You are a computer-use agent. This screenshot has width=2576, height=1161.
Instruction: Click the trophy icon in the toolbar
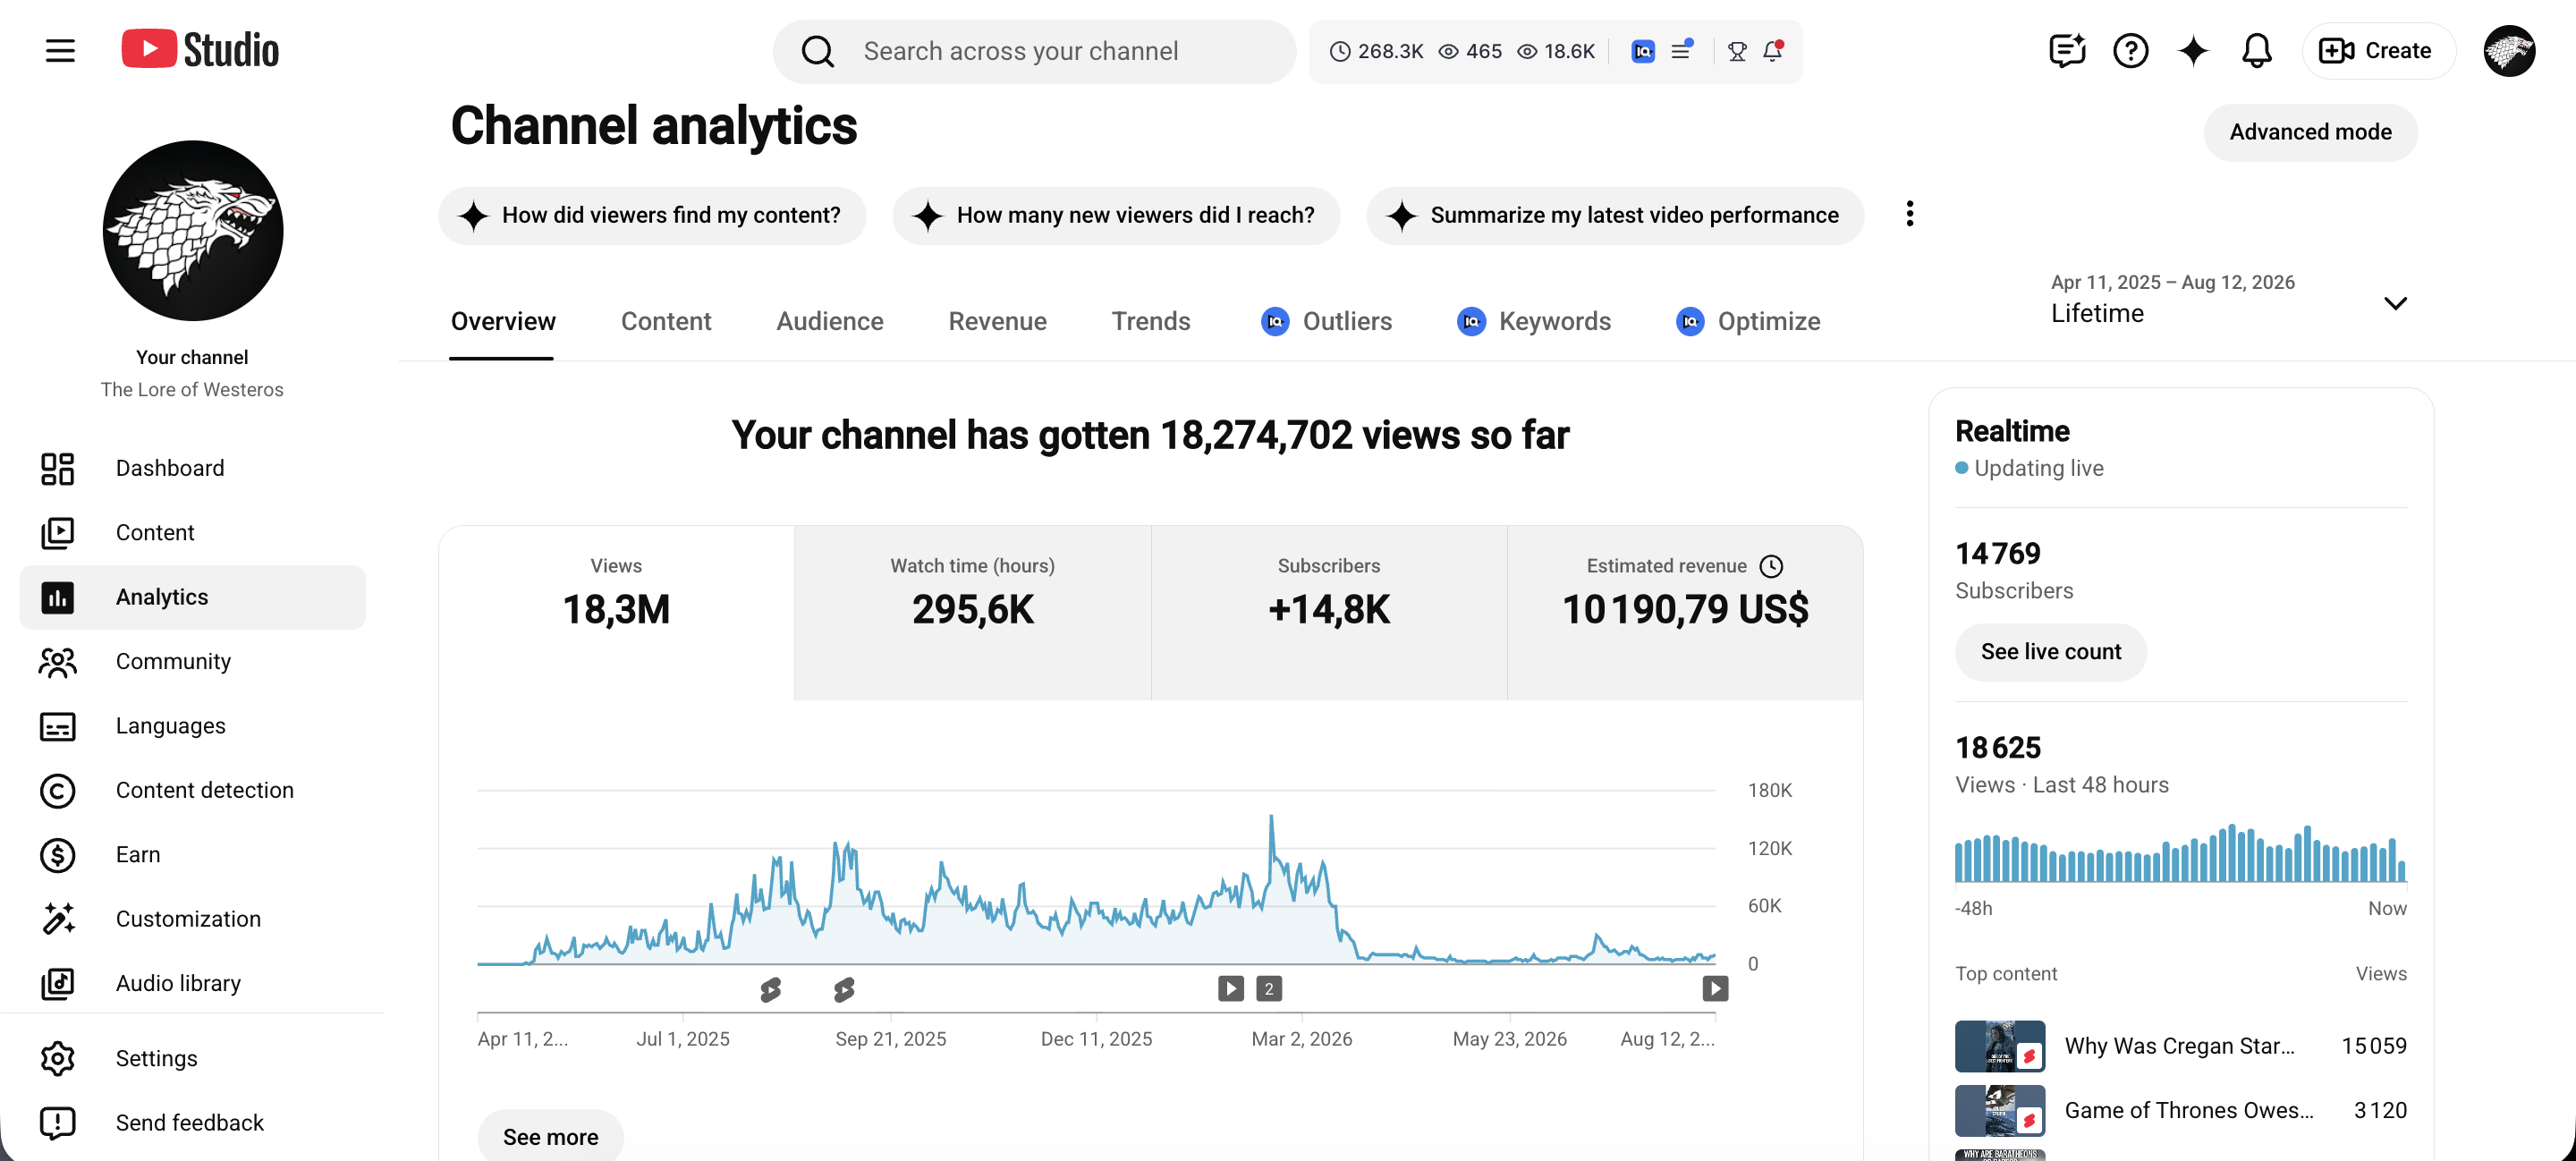[x=1737, y=51]
